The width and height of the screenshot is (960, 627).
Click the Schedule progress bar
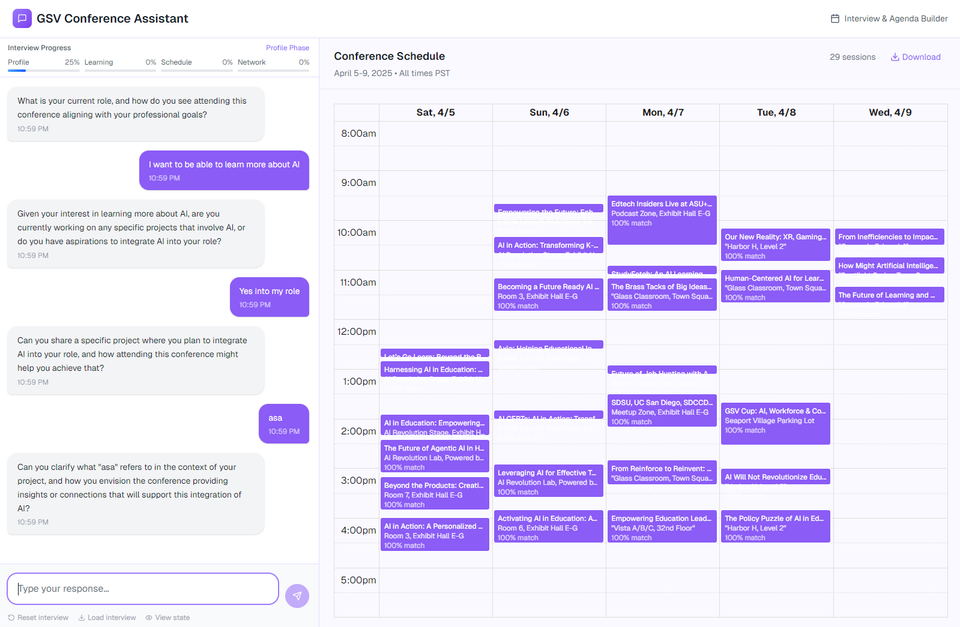click(197, 70)
